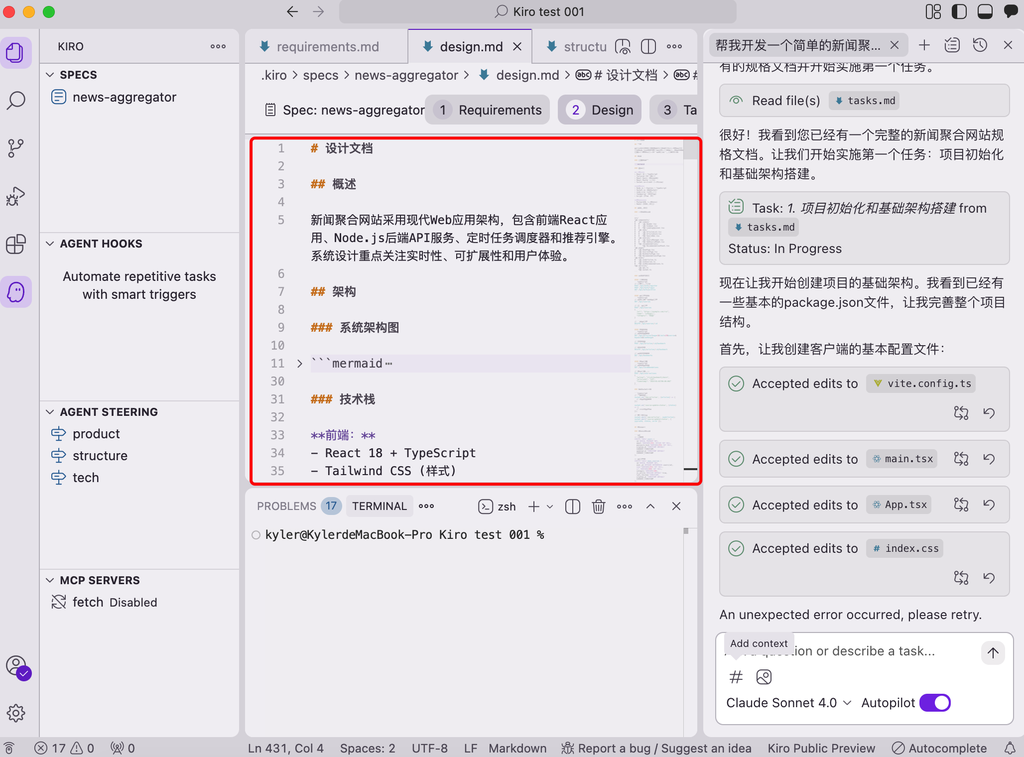1024x757 pixels.
Task: Navigate back with the left arrow
Action: pyautogui.click(x=293, y=11)
